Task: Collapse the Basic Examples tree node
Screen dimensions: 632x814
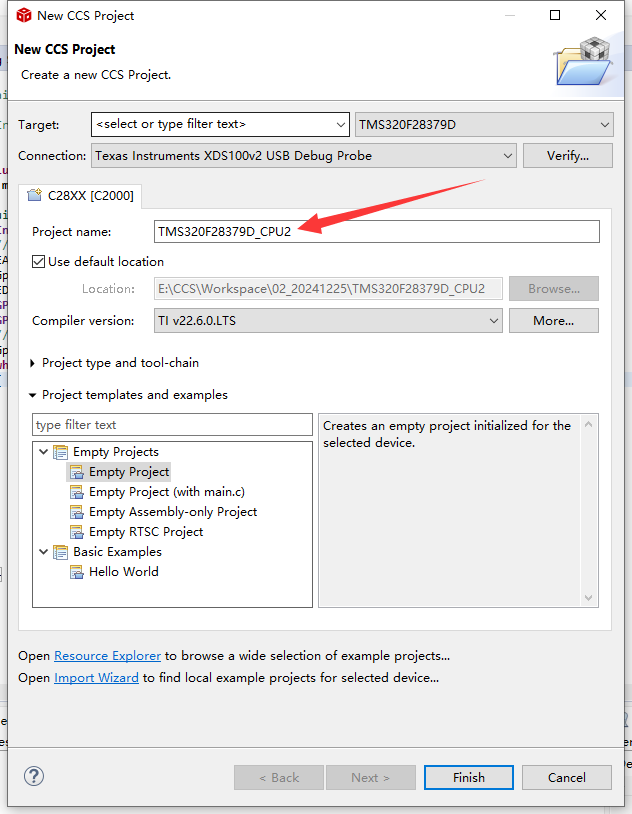Action: click(x=44, y=551)
